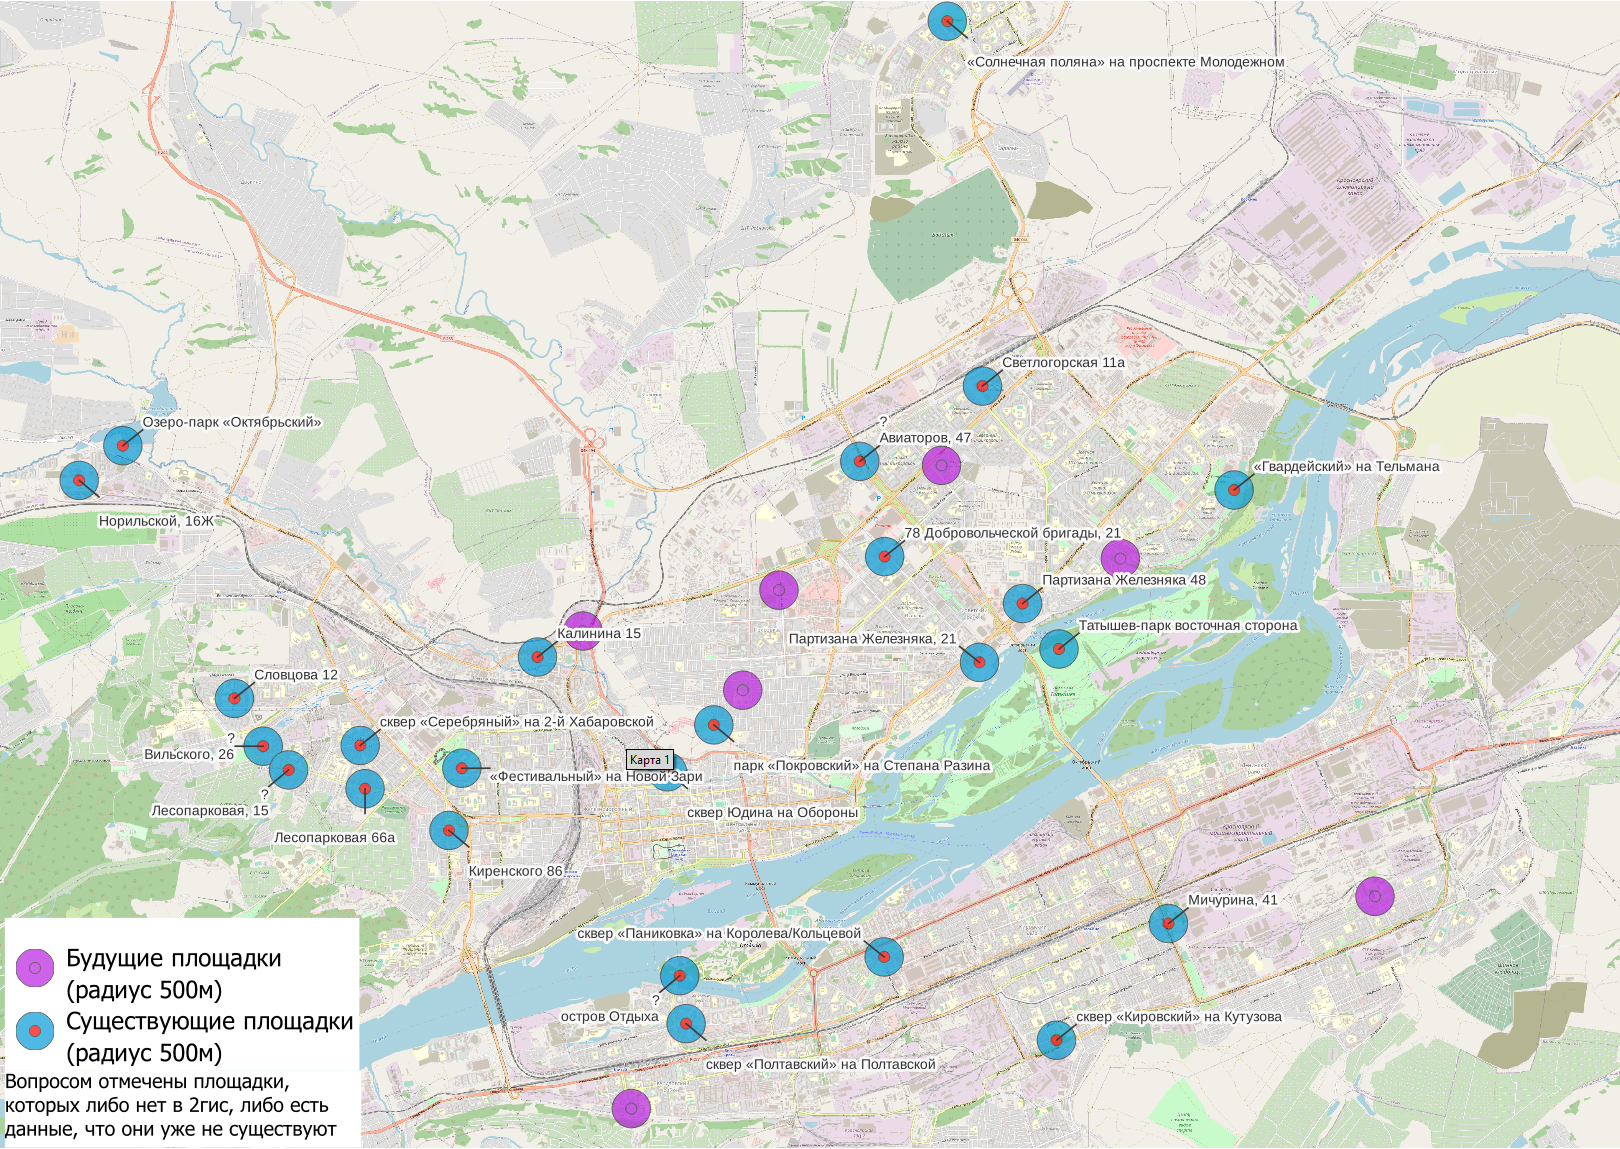Click the blue Существующие площадки legend swatch
The width and height of the screenshot is (1620, 1149).
tap(35, 1031)
